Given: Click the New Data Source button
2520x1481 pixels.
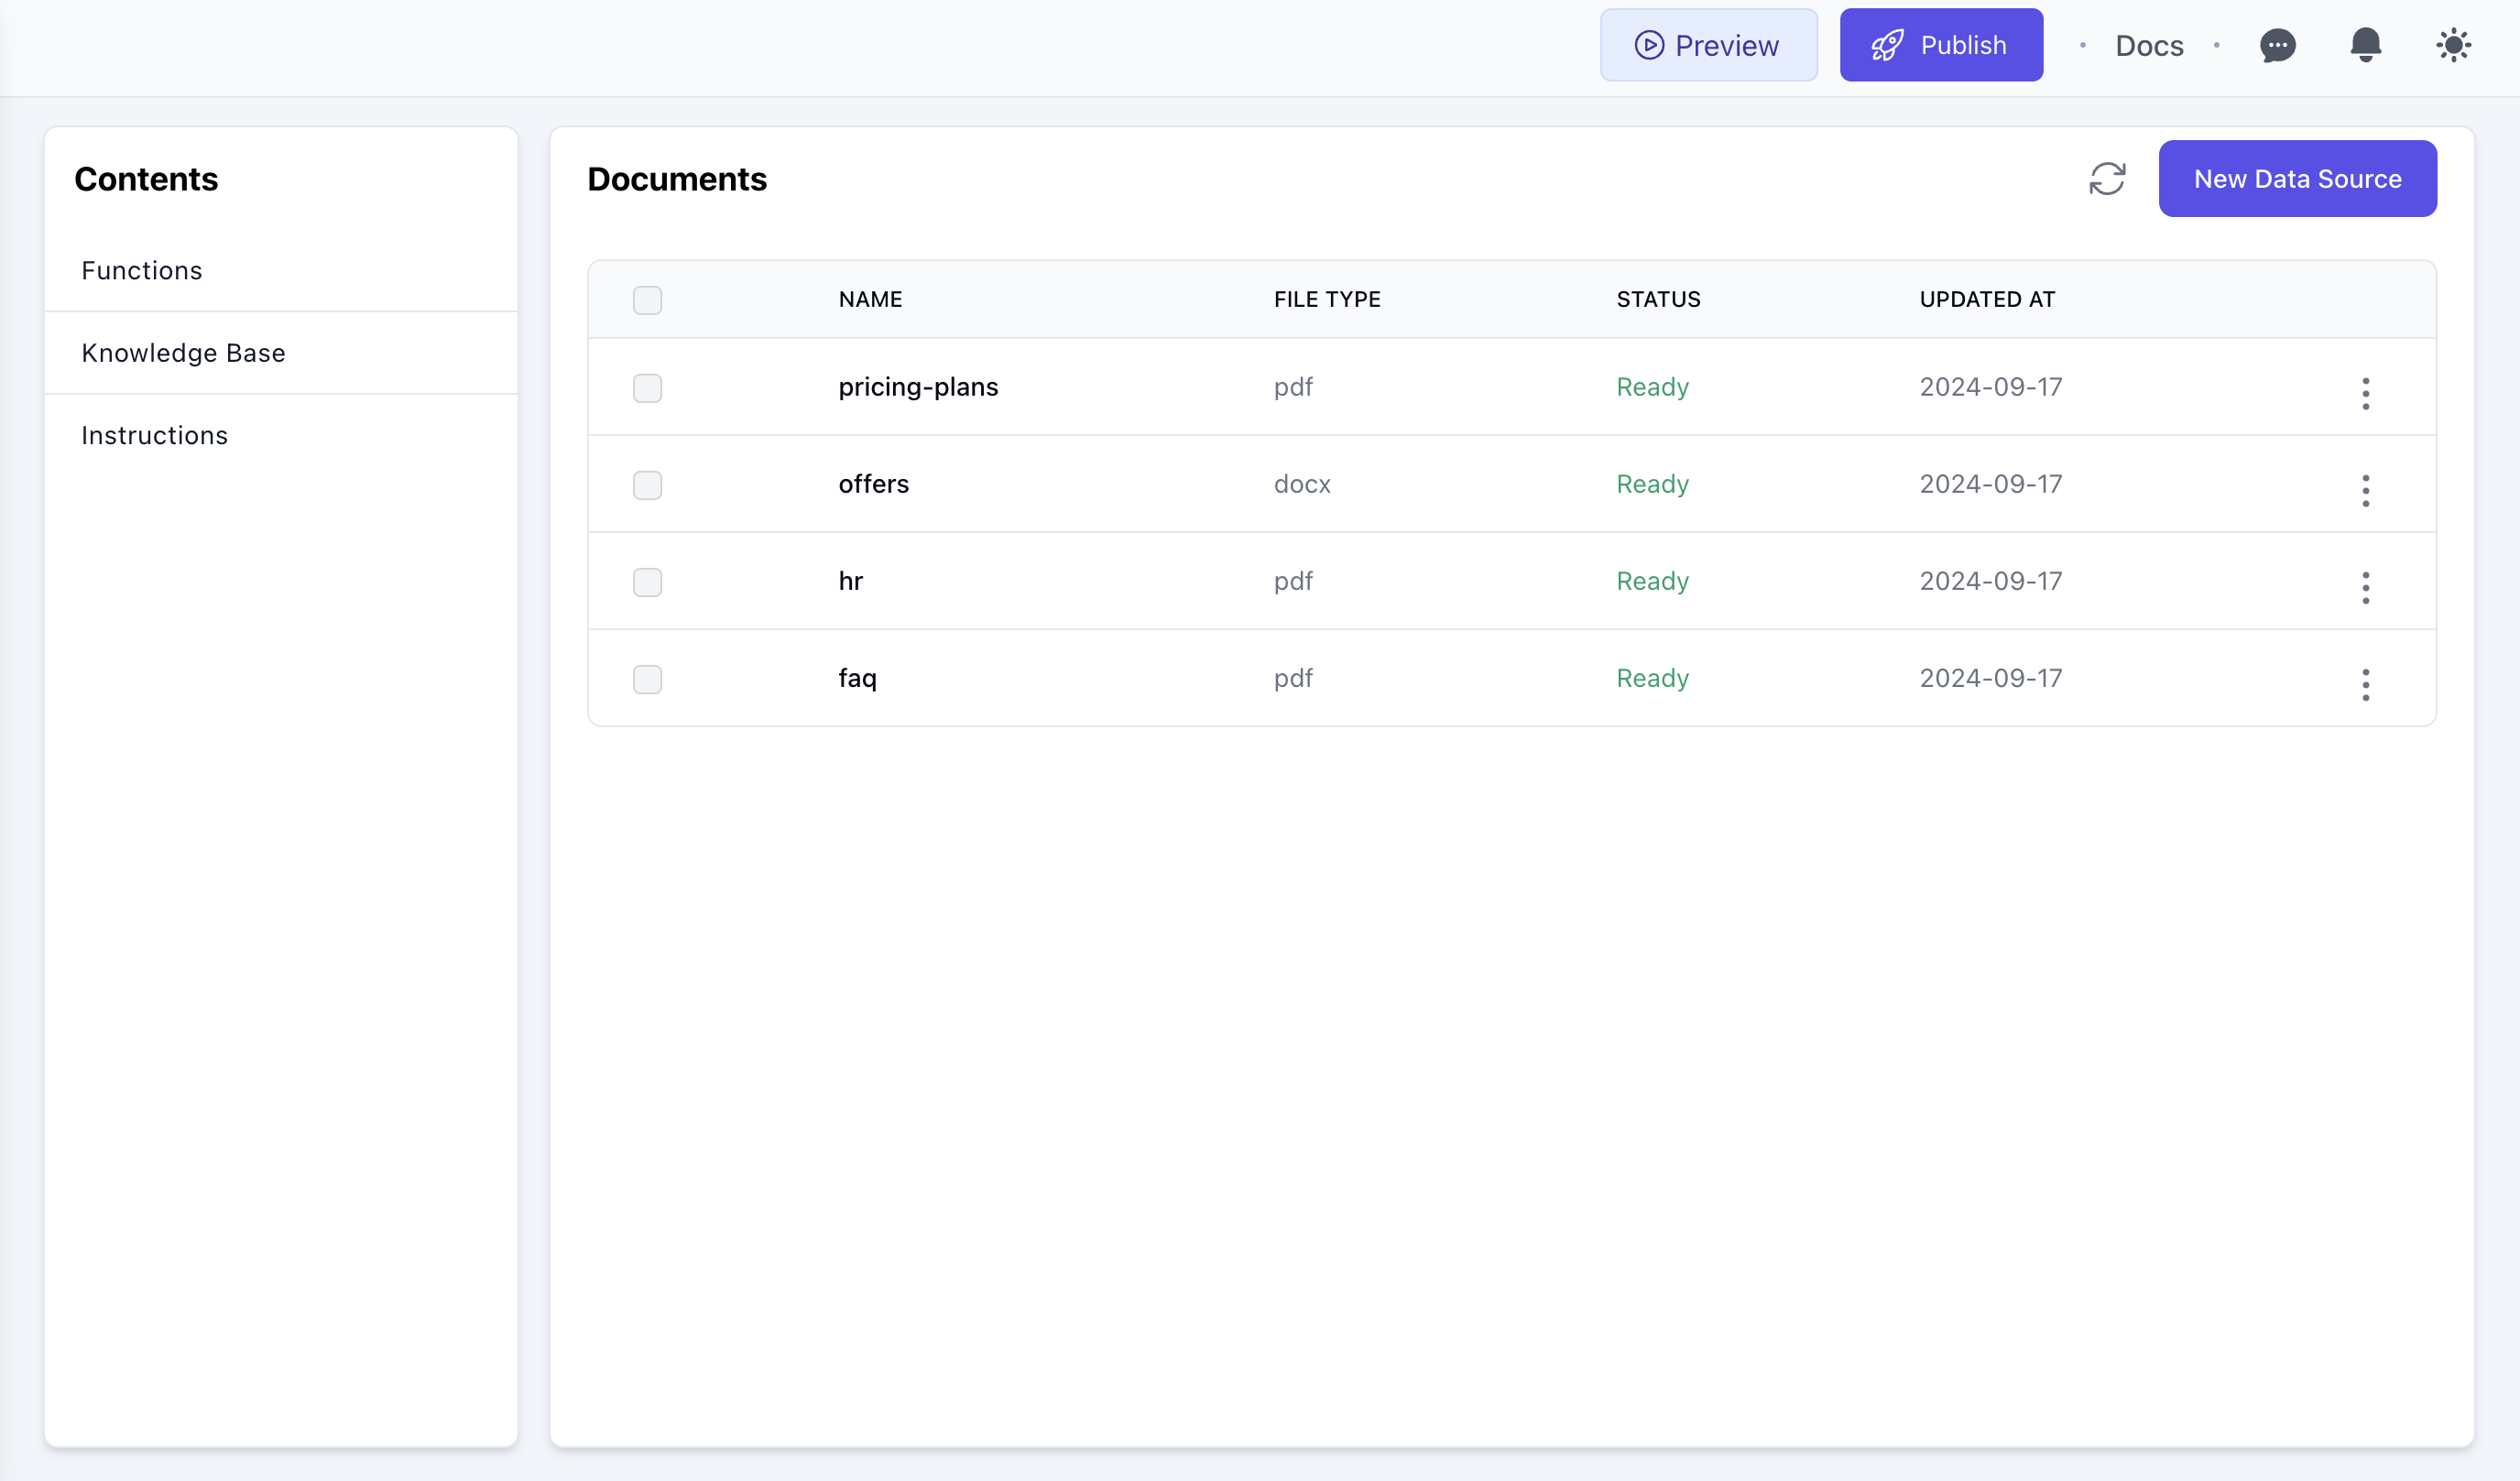Looking at the screenshot, I should click(x=2297, y=178).
